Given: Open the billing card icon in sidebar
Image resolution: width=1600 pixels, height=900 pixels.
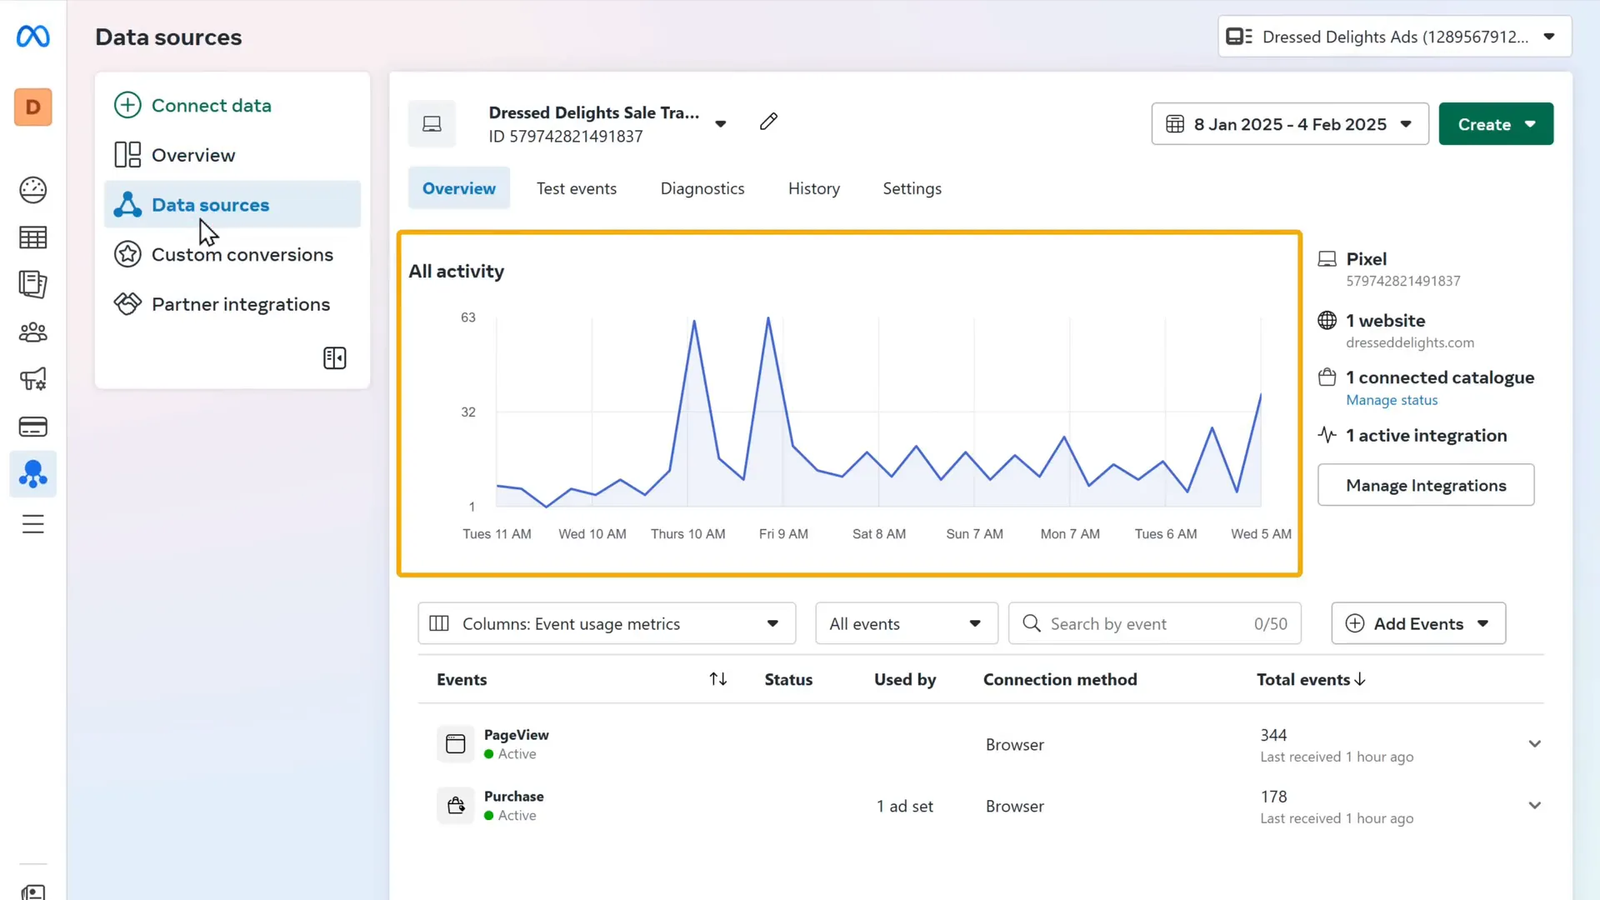Looking at the screenshot, I should point(33,427).
